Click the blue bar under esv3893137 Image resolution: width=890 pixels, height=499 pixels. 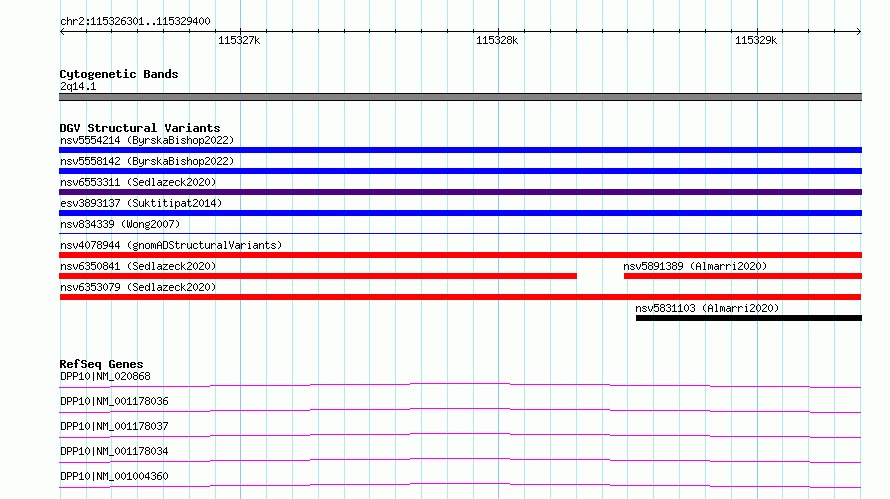coord(460,213)
